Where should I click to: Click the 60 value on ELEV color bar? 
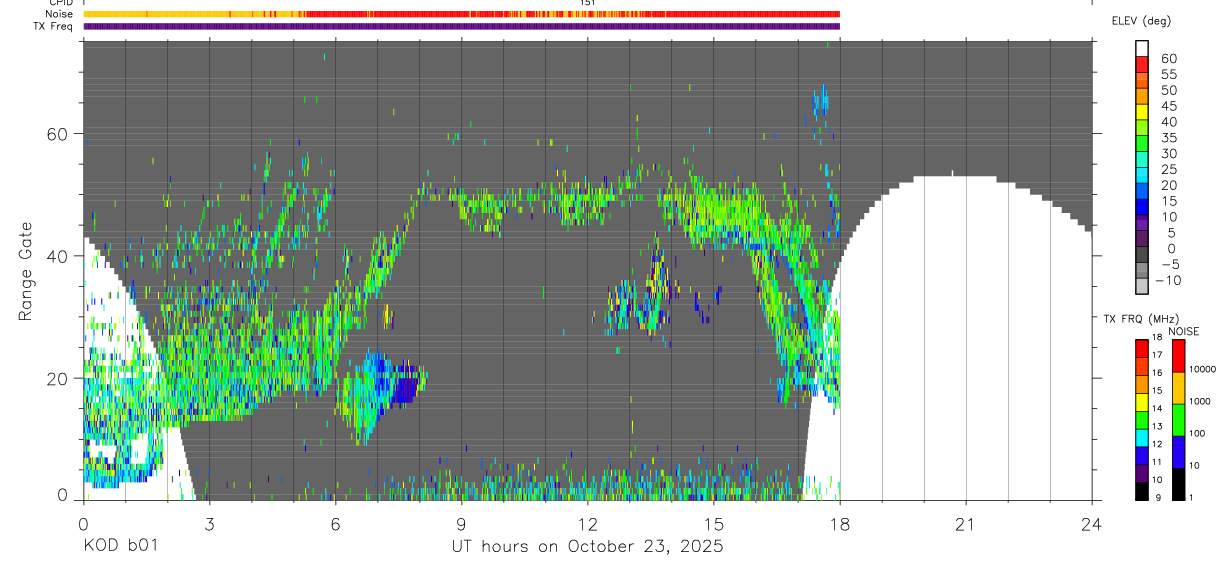tap(1168, 59)
